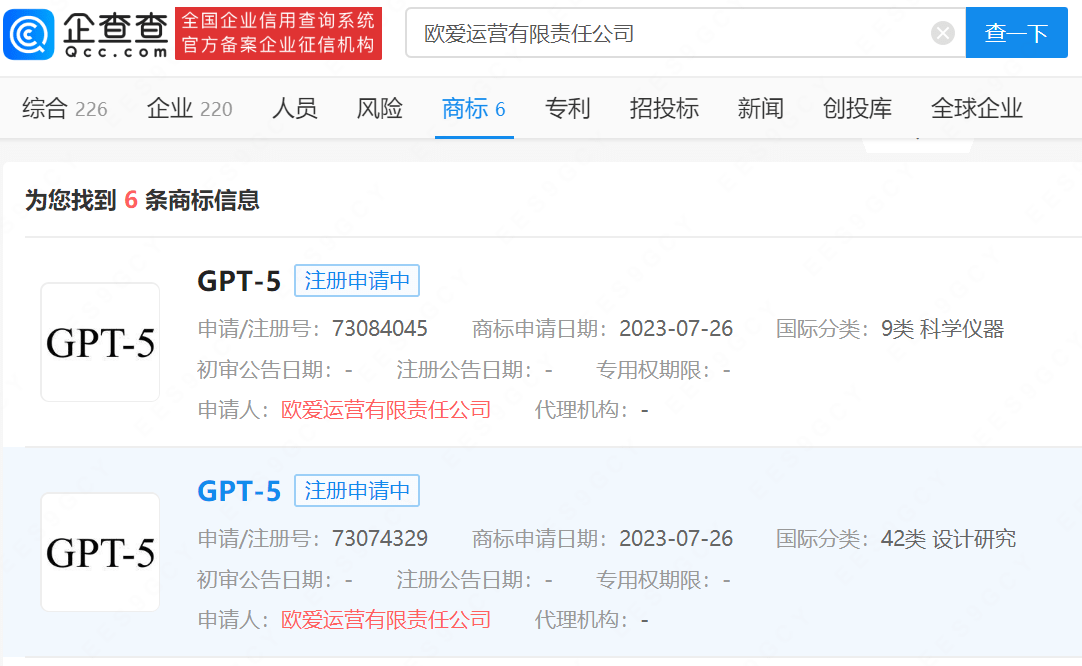The height and width of the screenshot is (666, 1082).
Task: Open applicant 欧爱运营有限责任公司 link under 73084045
Action: coord(386,410)
